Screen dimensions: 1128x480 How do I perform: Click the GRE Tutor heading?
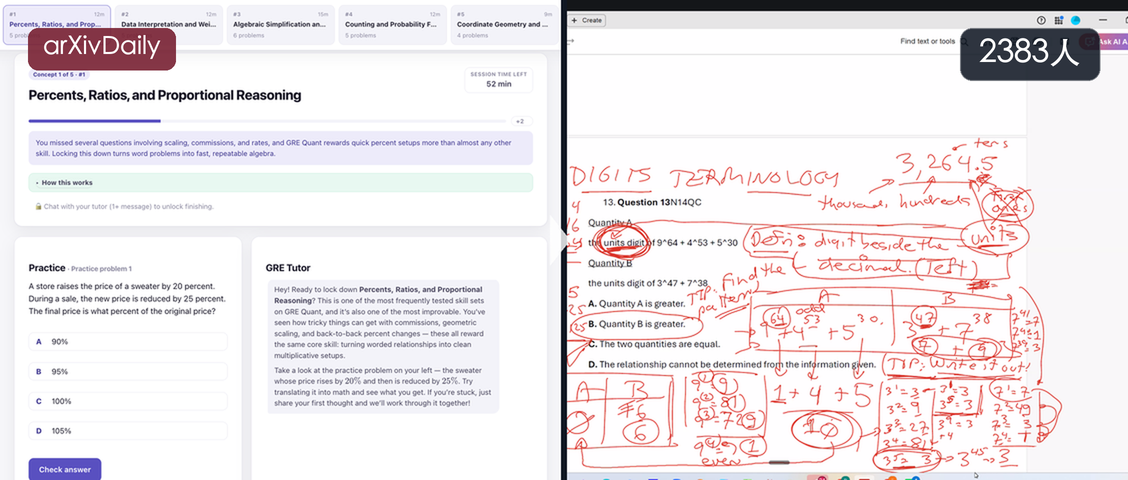(x=288, y=268)
